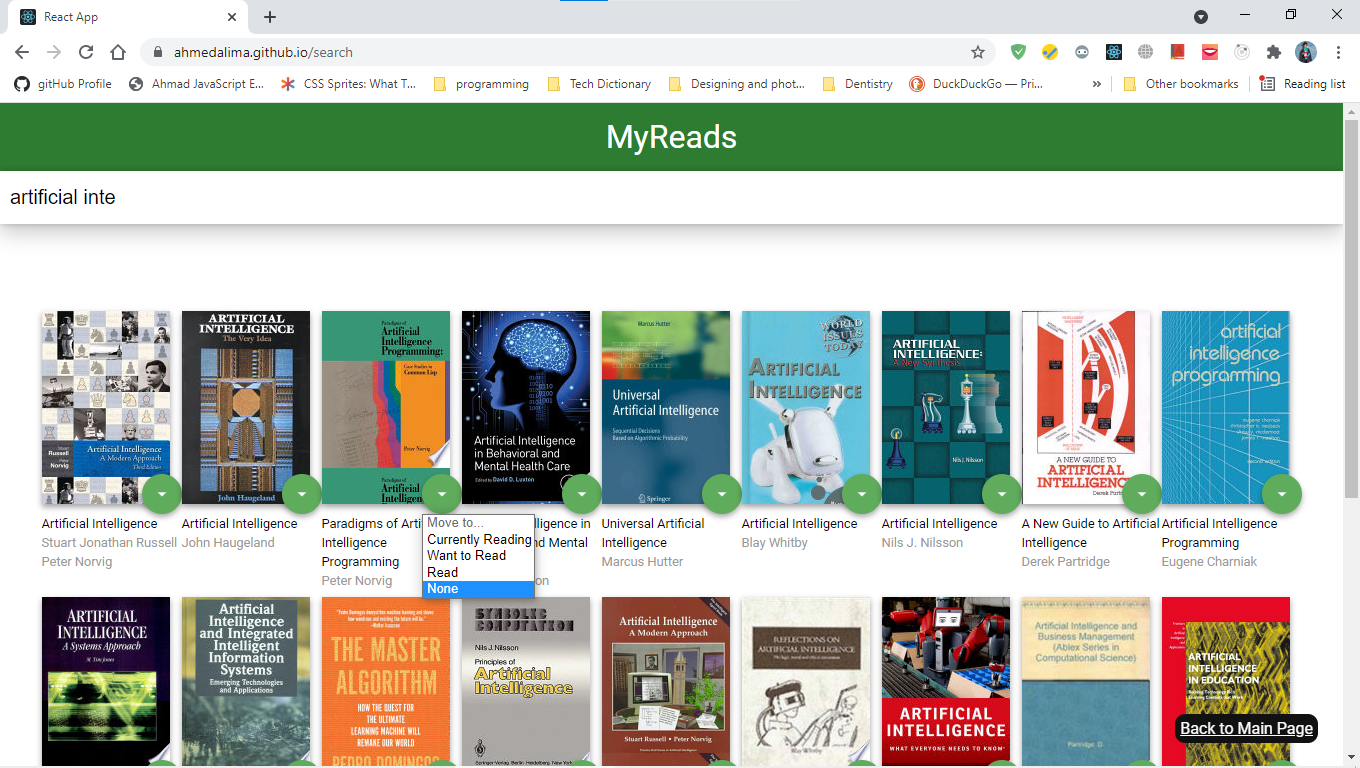Go back with the browser back arrow
This screenshot has width=1360, height=768.
22,52
